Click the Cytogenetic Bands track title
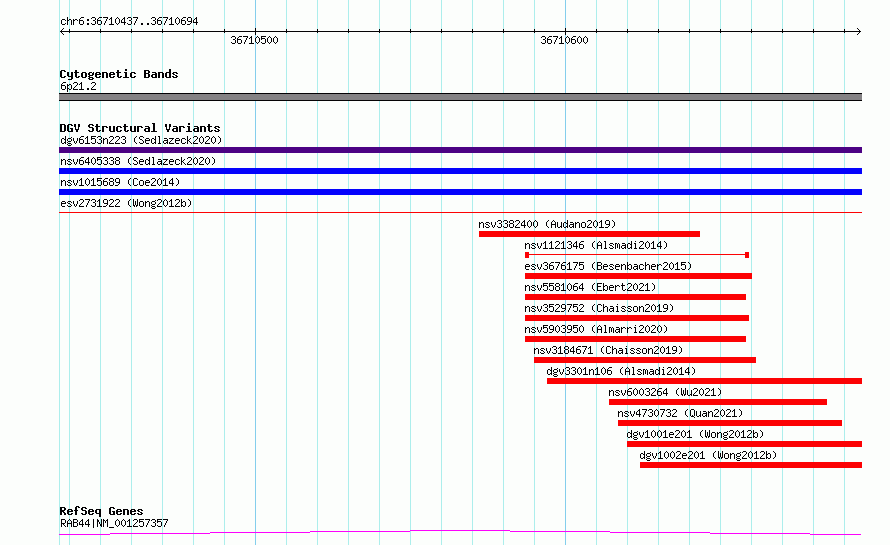 point(119,74)
